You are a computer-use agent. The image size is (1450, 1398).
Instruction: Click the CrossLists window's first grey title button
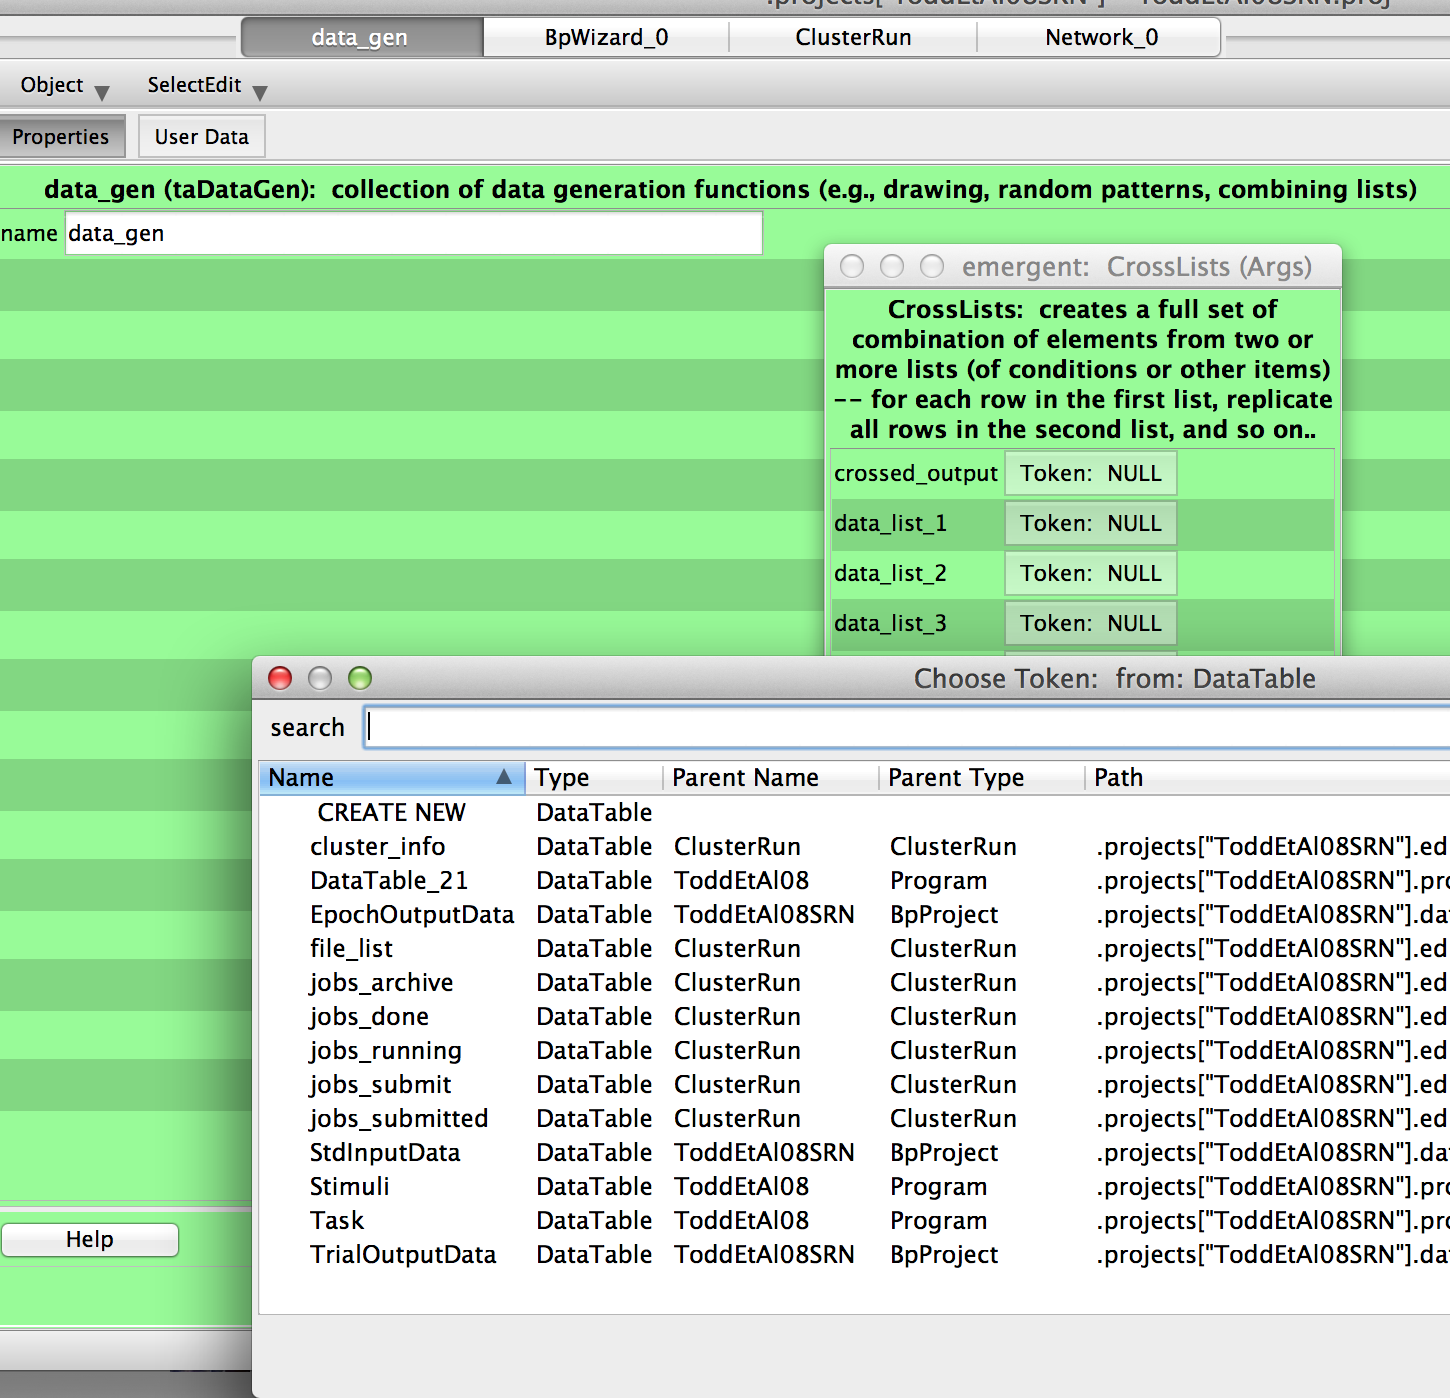(852, 266)
